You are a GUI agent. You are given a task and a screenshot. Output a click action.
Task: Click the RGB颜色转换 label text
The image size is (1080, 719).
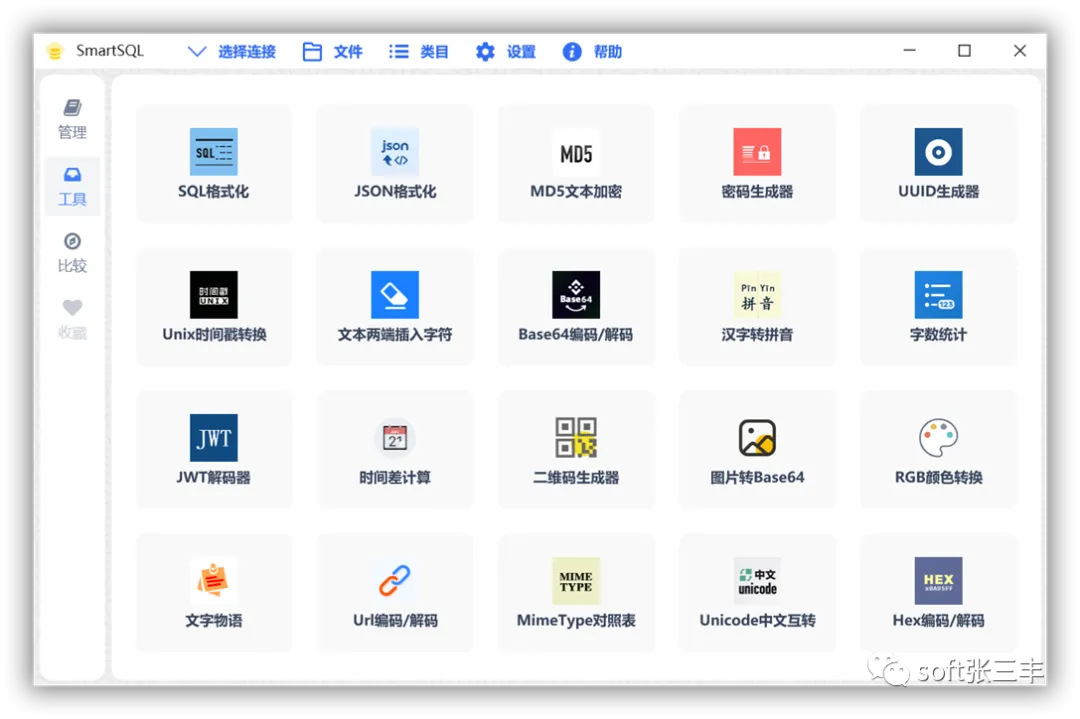(938, 477)
